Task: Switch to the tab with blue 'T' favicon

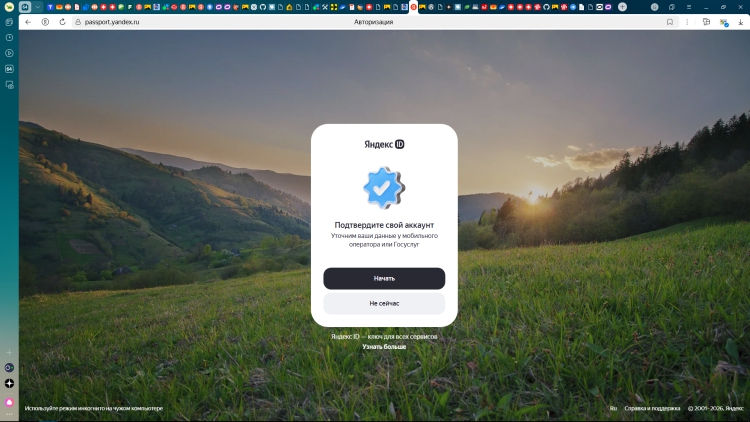Action: (50, 7)
